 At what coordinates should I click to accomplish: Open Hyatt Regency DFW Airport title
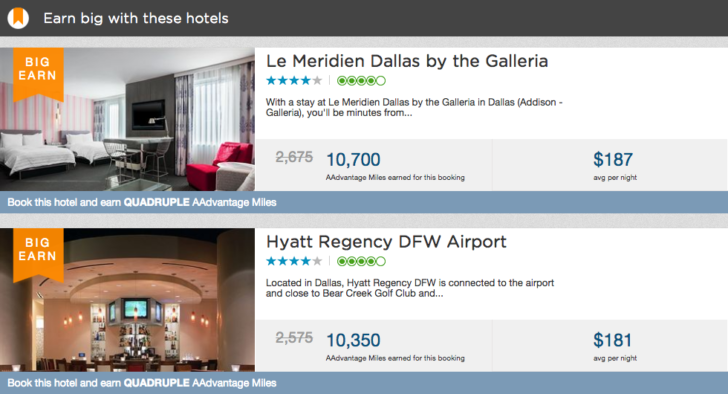pos(386,242)
